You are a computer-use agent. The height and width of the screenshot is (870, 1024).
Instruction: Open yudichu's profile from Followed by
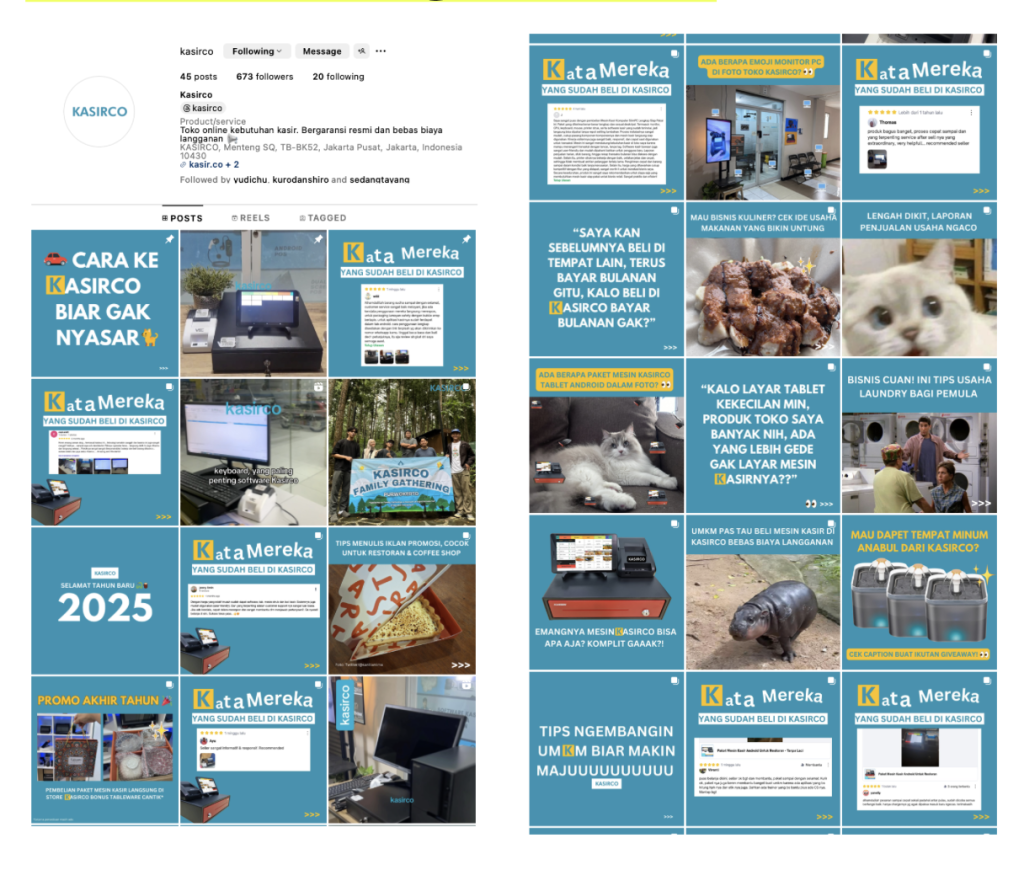(250, 180)
